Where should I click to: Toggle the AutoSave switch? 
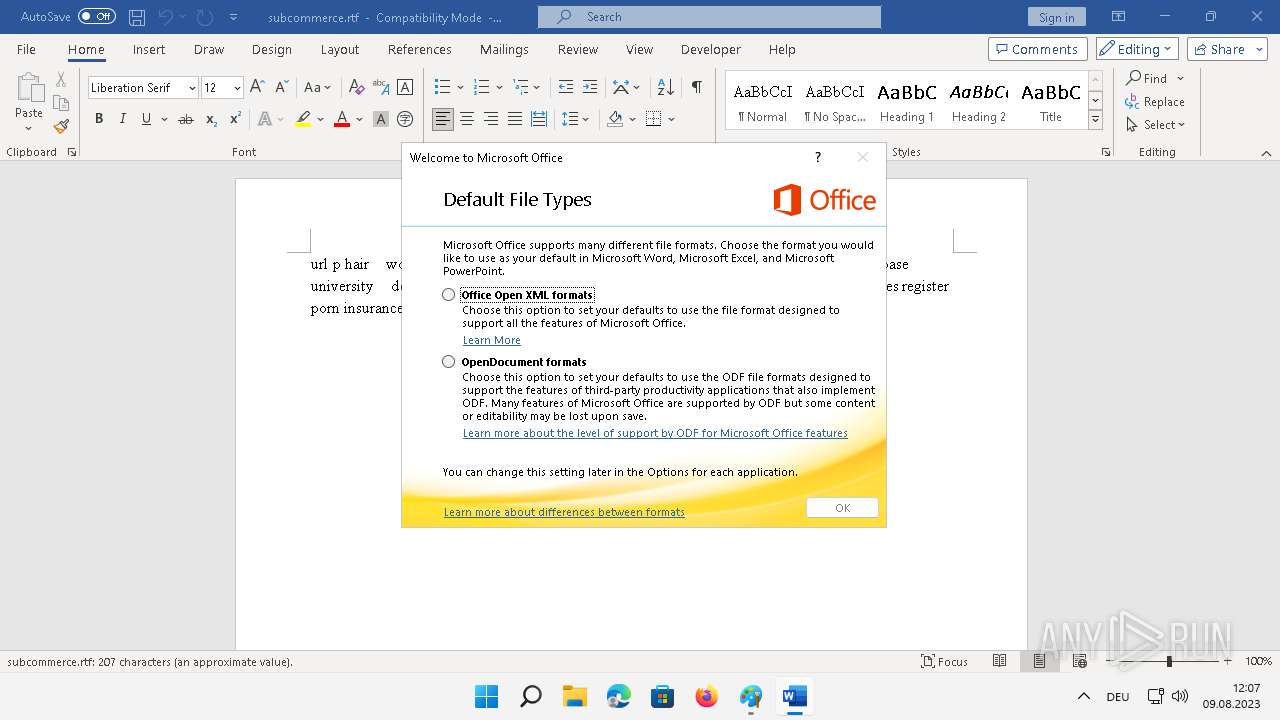(x=97, y=17)
